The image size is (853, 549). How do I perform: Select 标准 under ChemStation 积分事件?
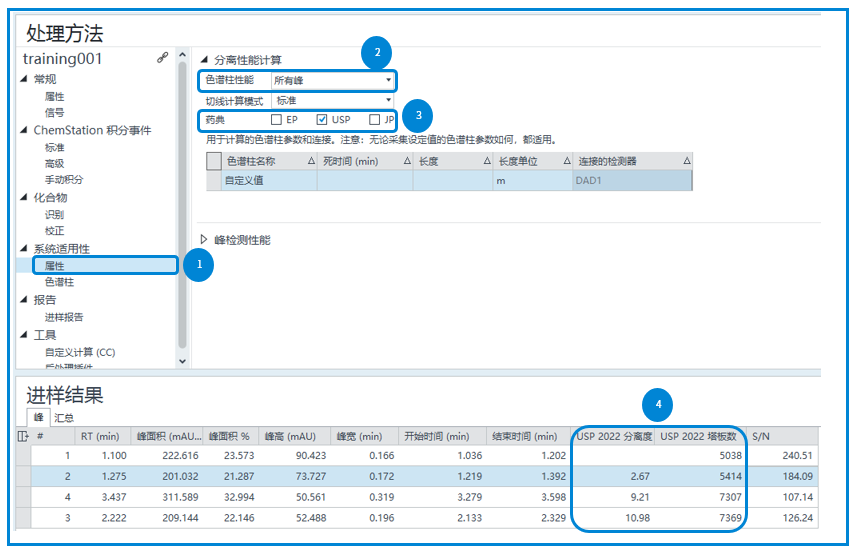(54, 147)
